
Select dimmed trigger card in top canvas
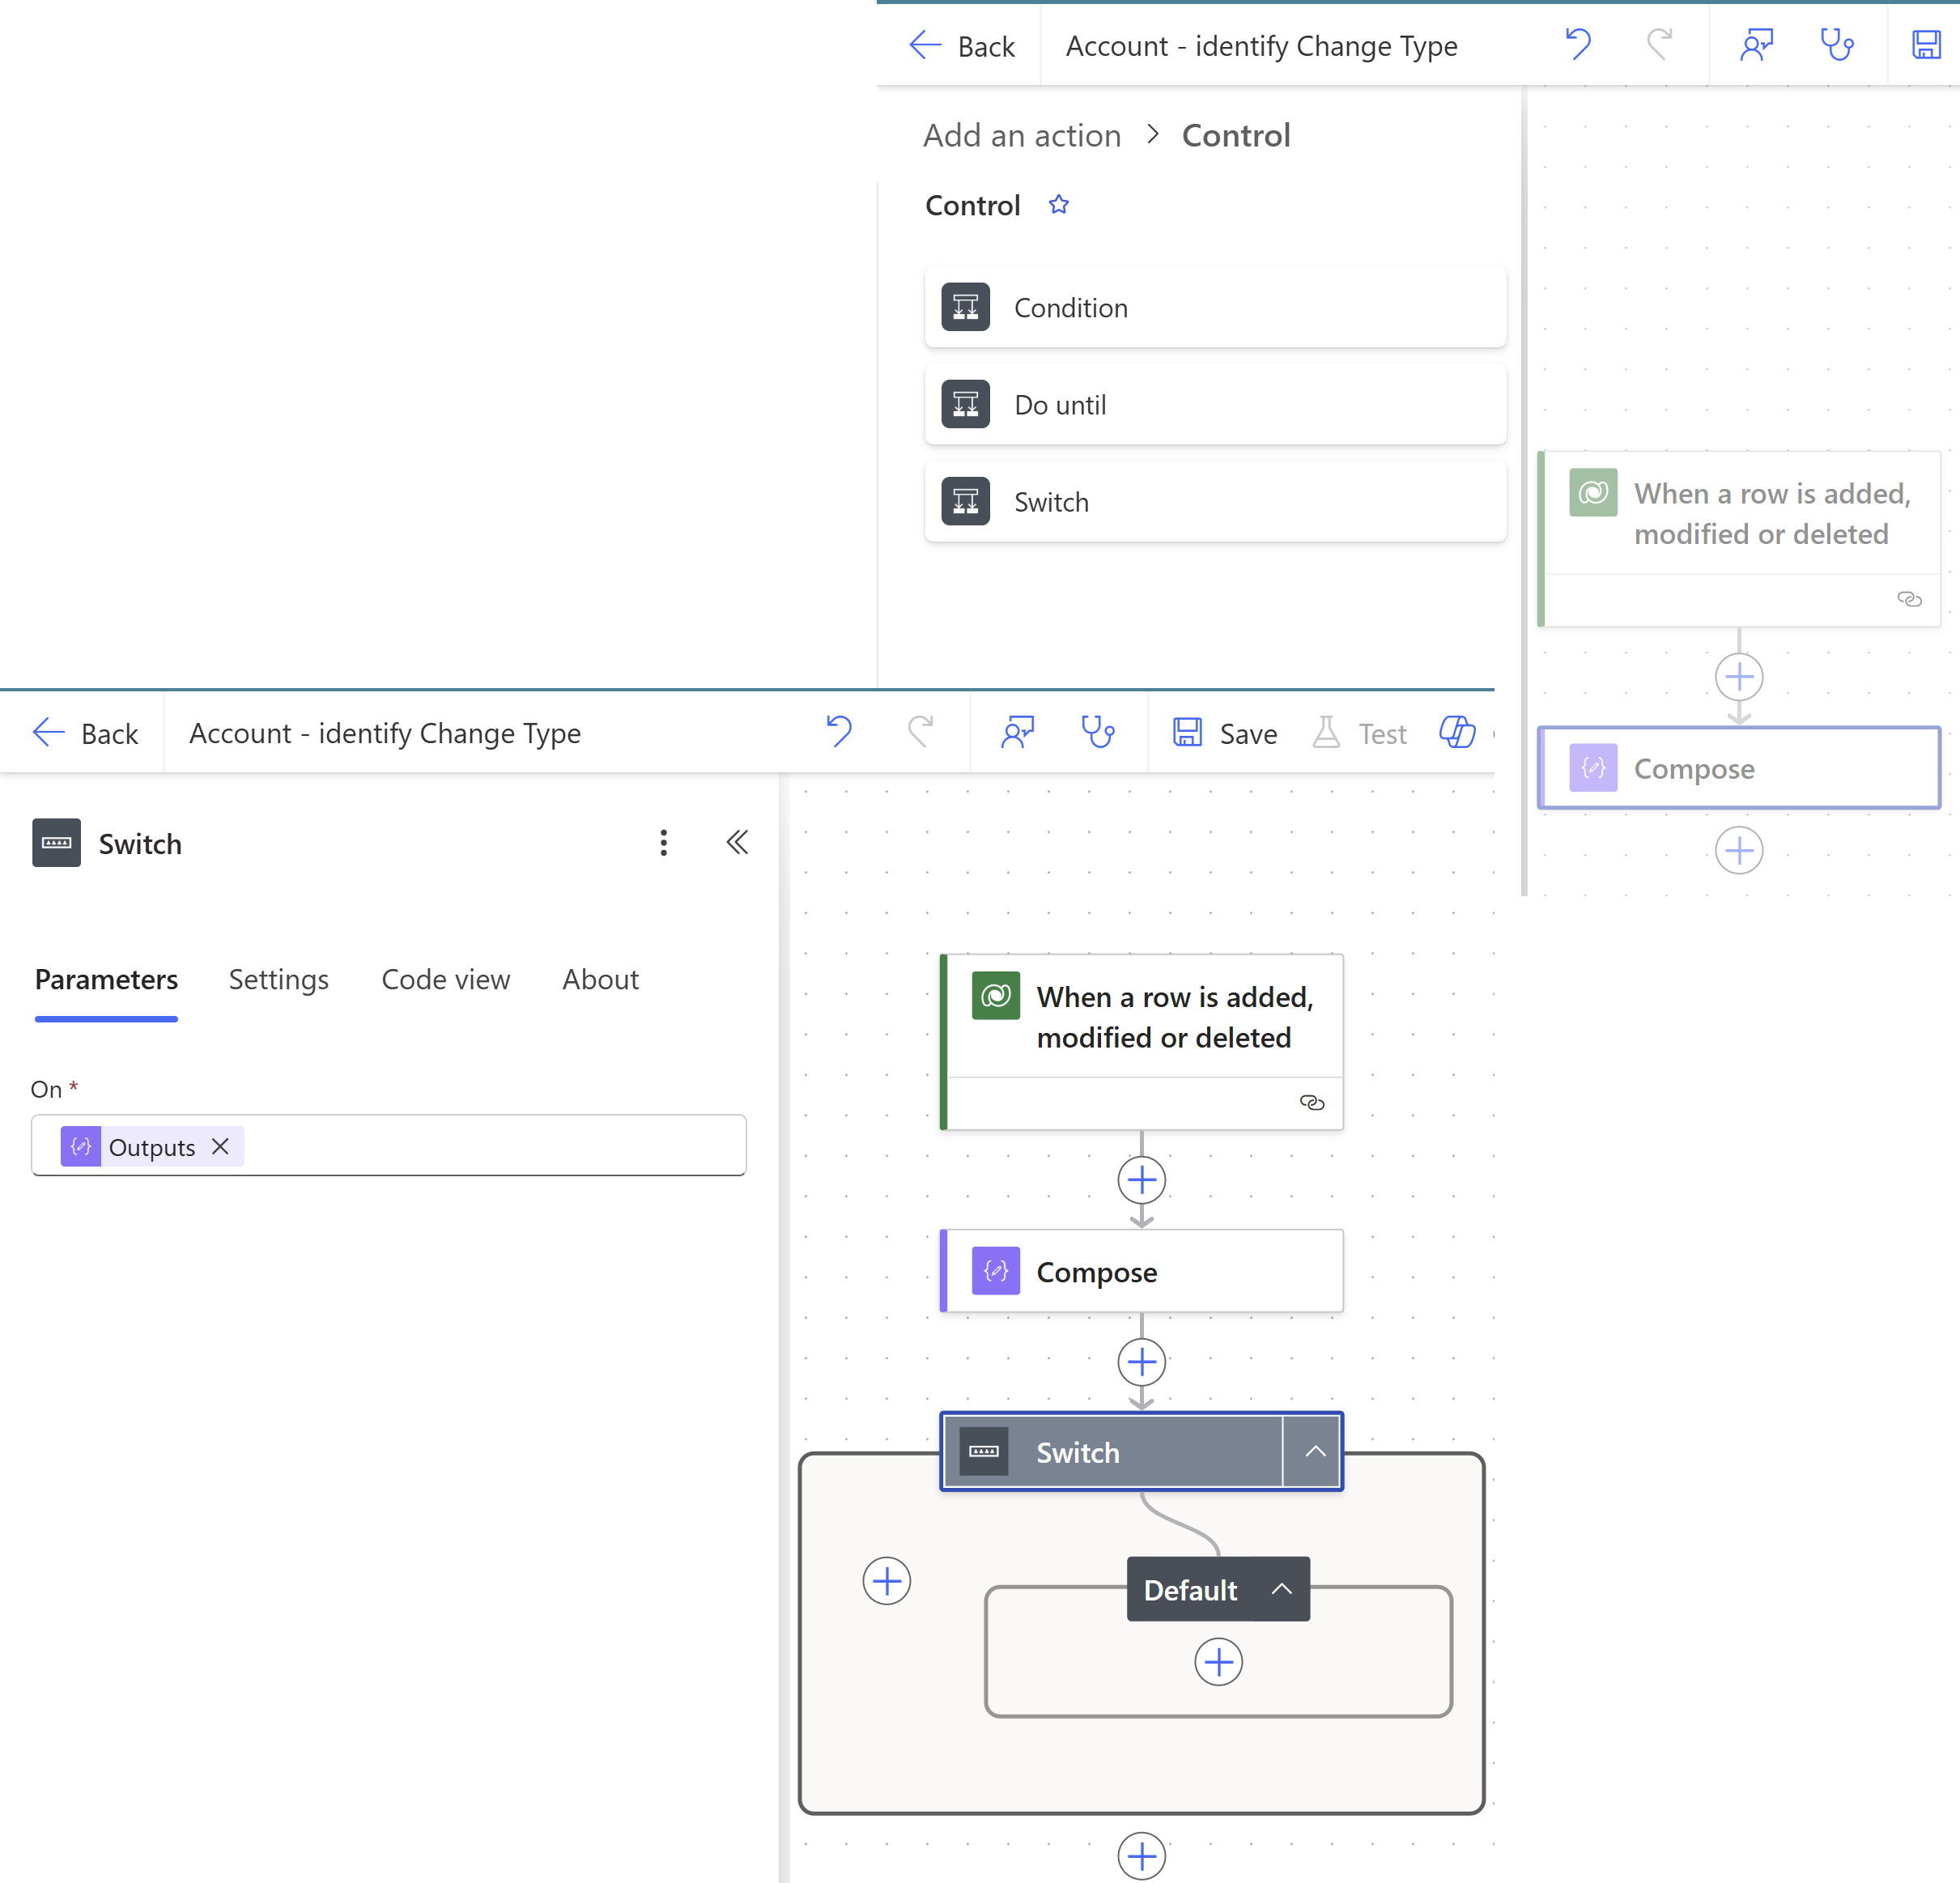click(1739, 539)
